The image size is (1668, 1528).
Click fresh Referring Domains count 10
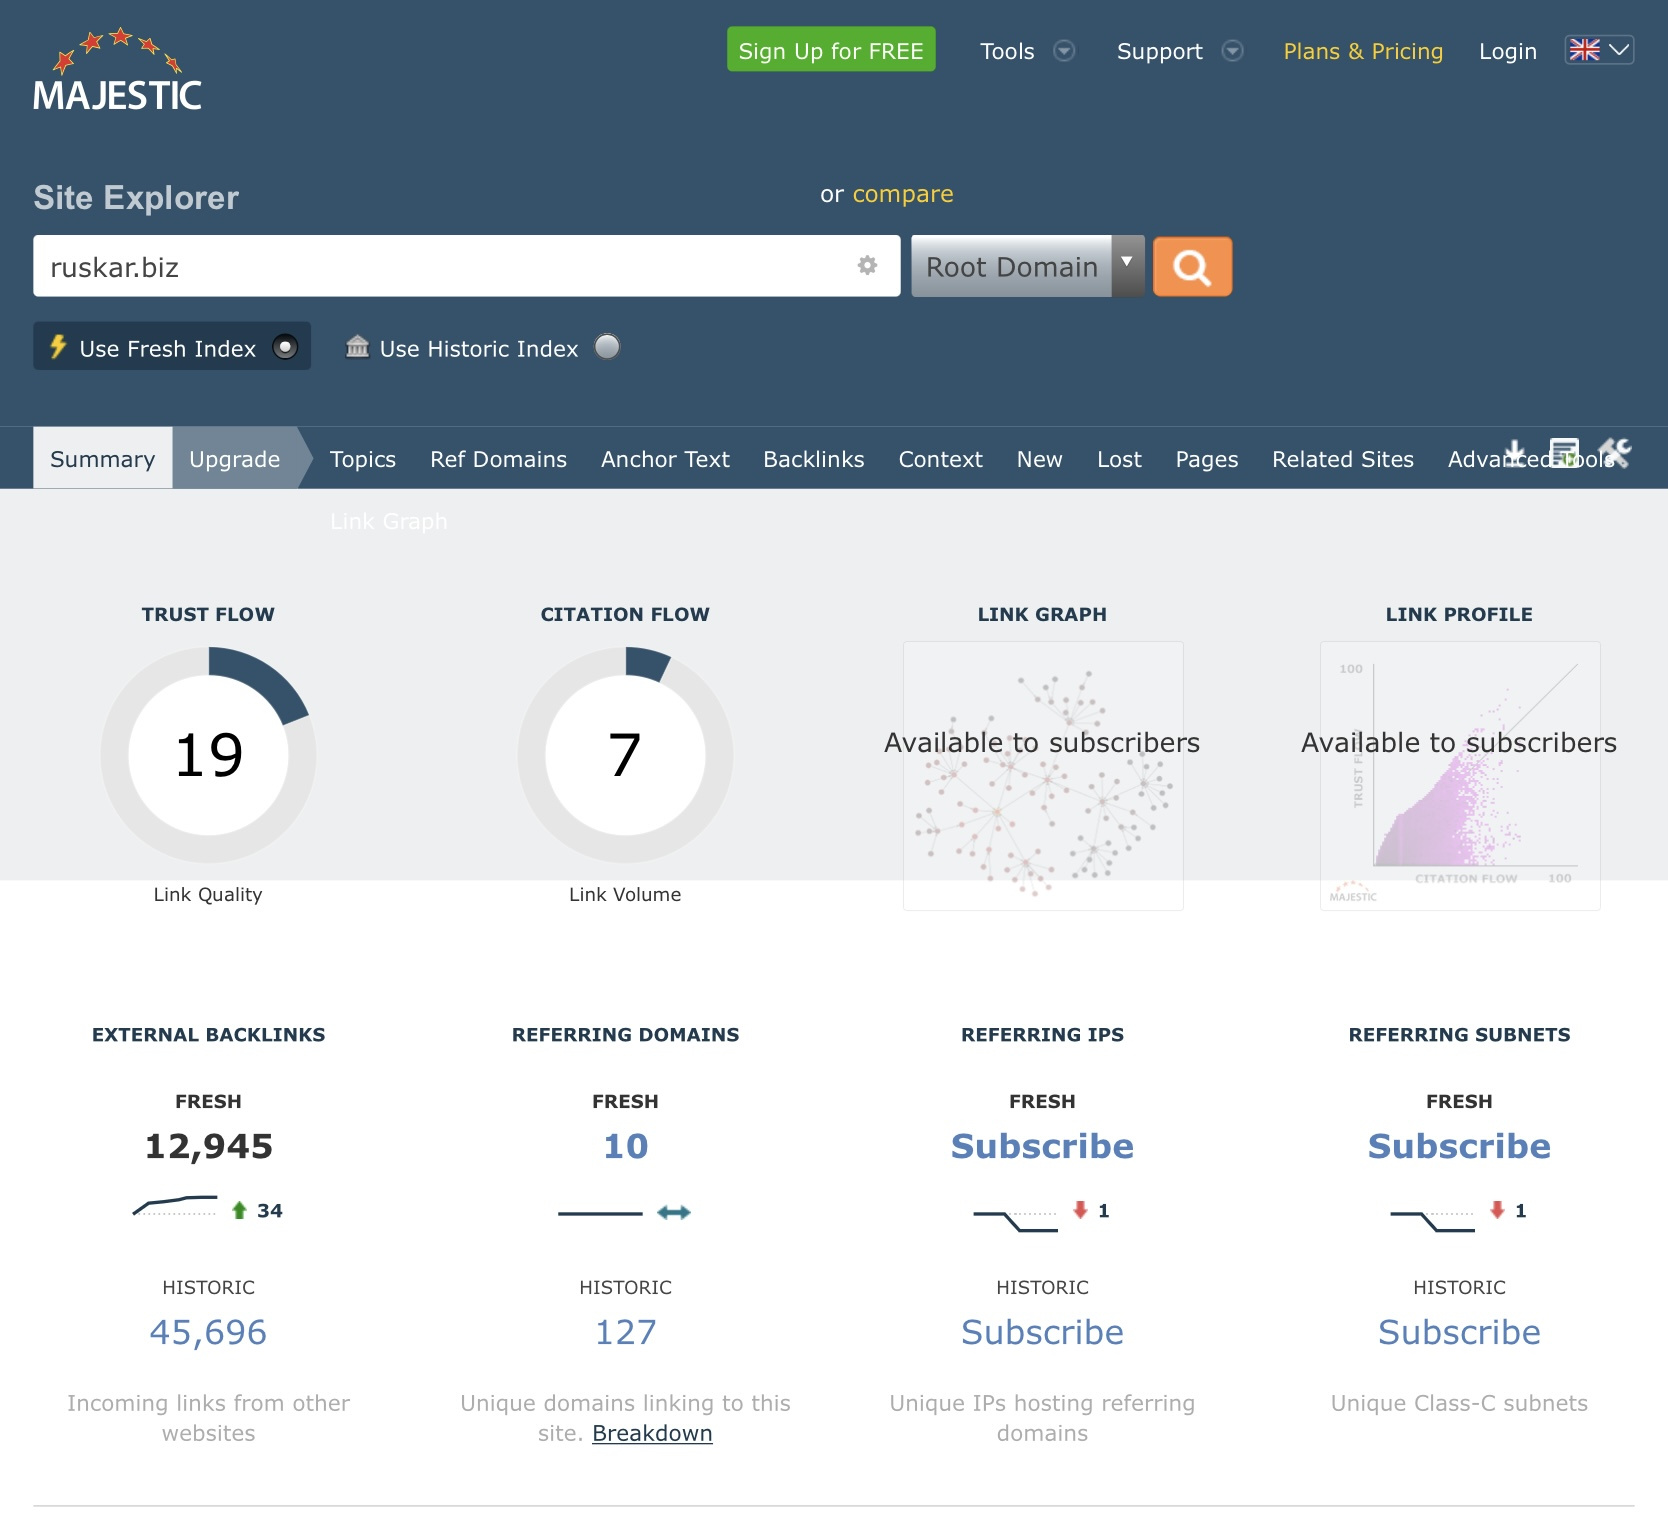[626, 1146]
